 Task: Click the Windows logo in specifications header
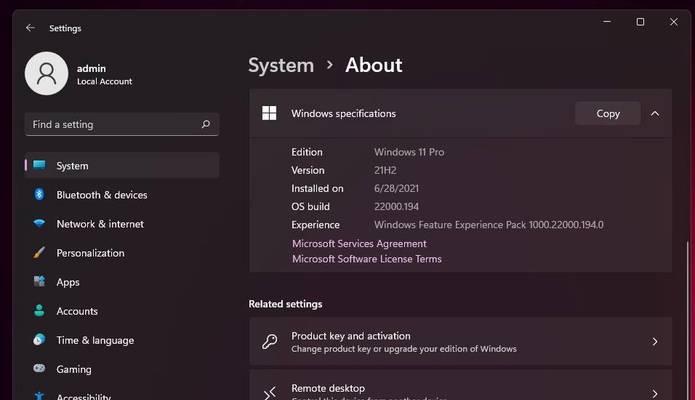pos(269,113)
